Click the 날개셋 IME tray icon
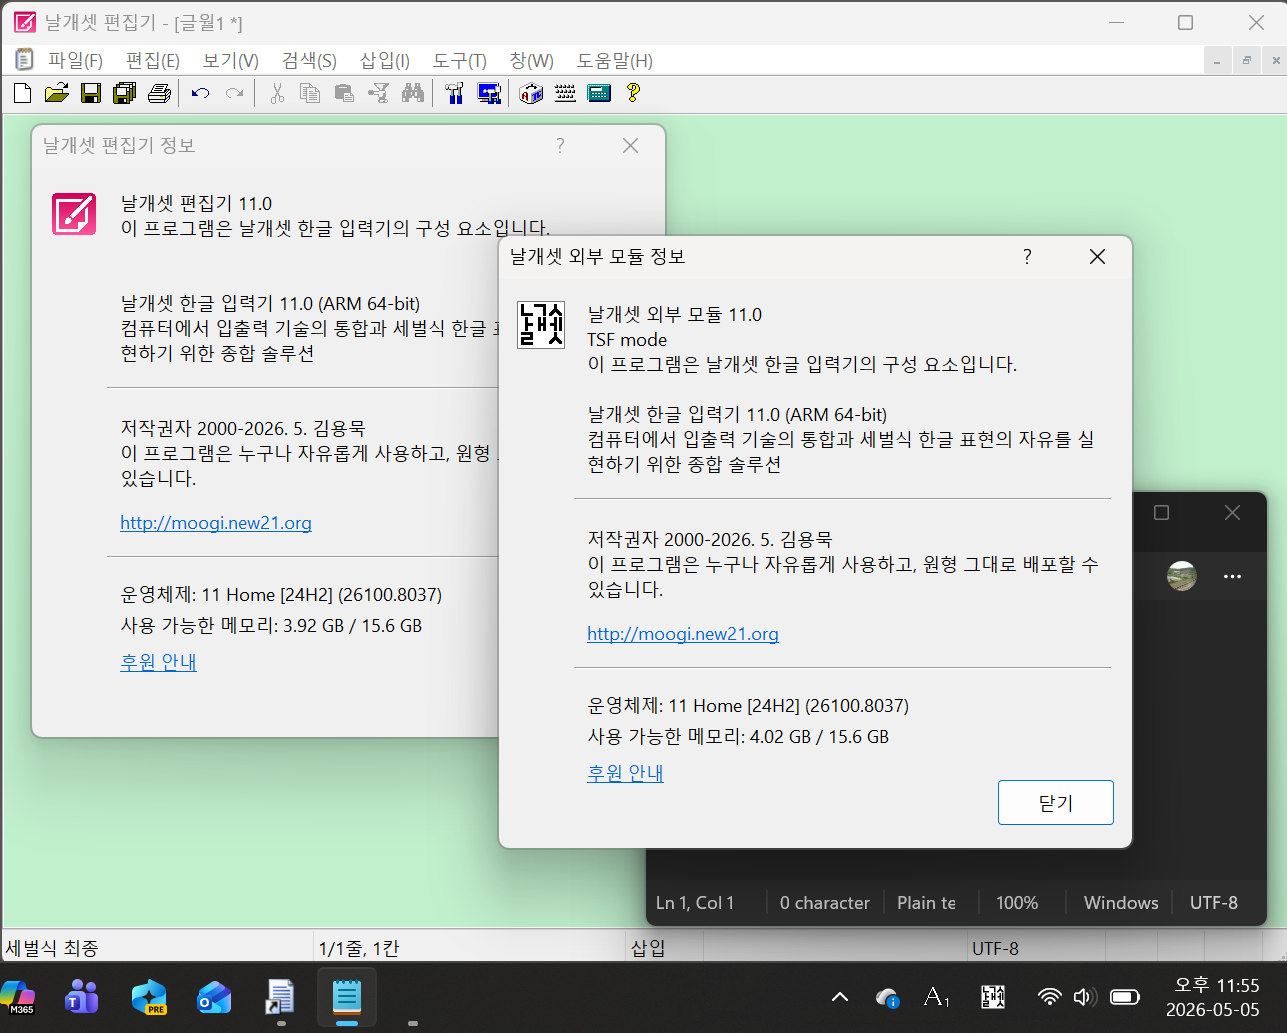The width and height of the screenshot is (1287, 1033). 993,997
